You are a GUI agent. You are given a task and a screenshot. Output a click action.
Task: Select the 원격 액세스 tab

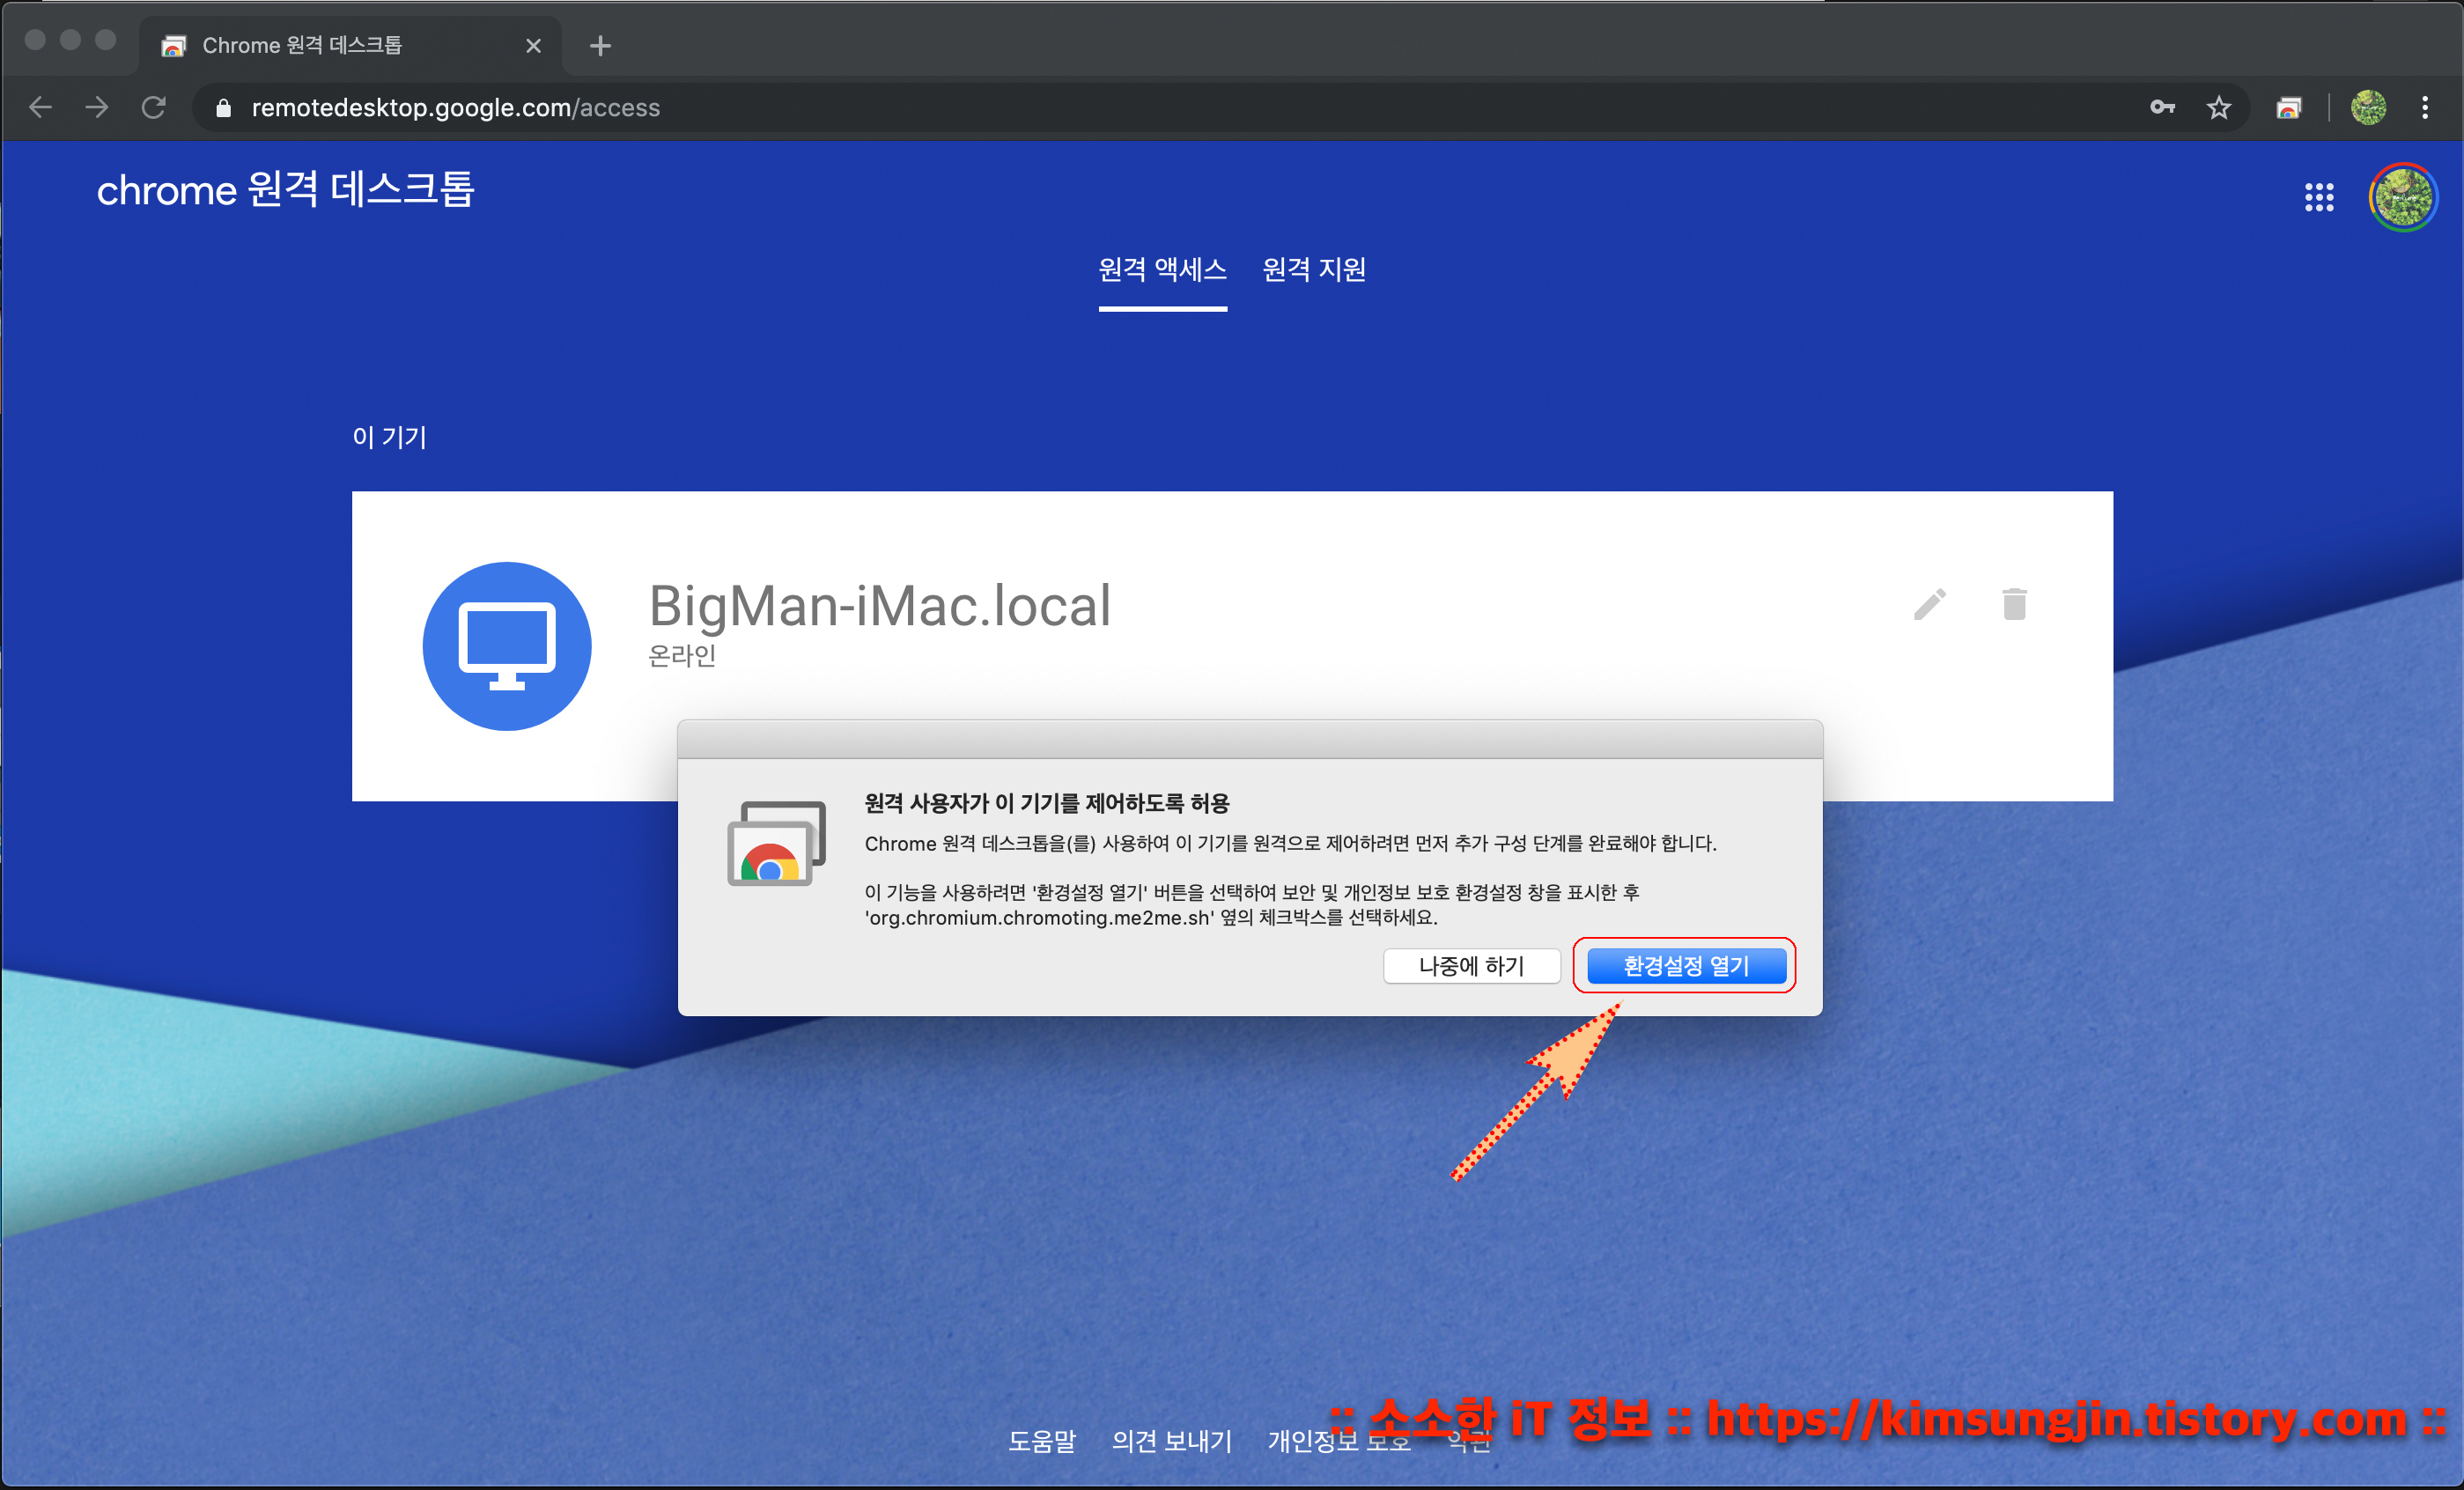point(1162,270)
